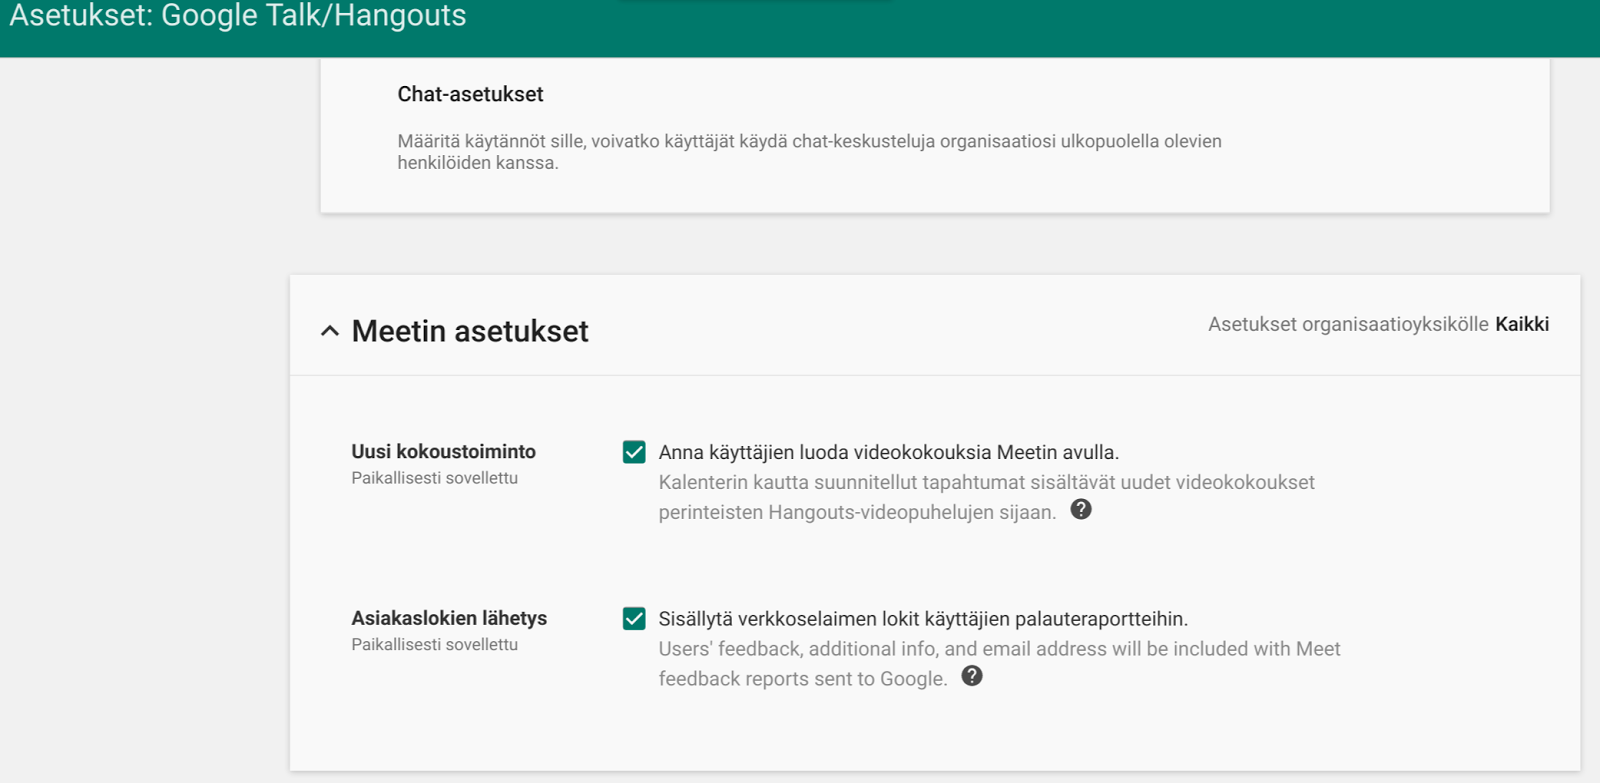Click 'Kalenterin kautta suunnitellut tapahtumat' description
The image size is (1600, 783).
coord(986,497)
